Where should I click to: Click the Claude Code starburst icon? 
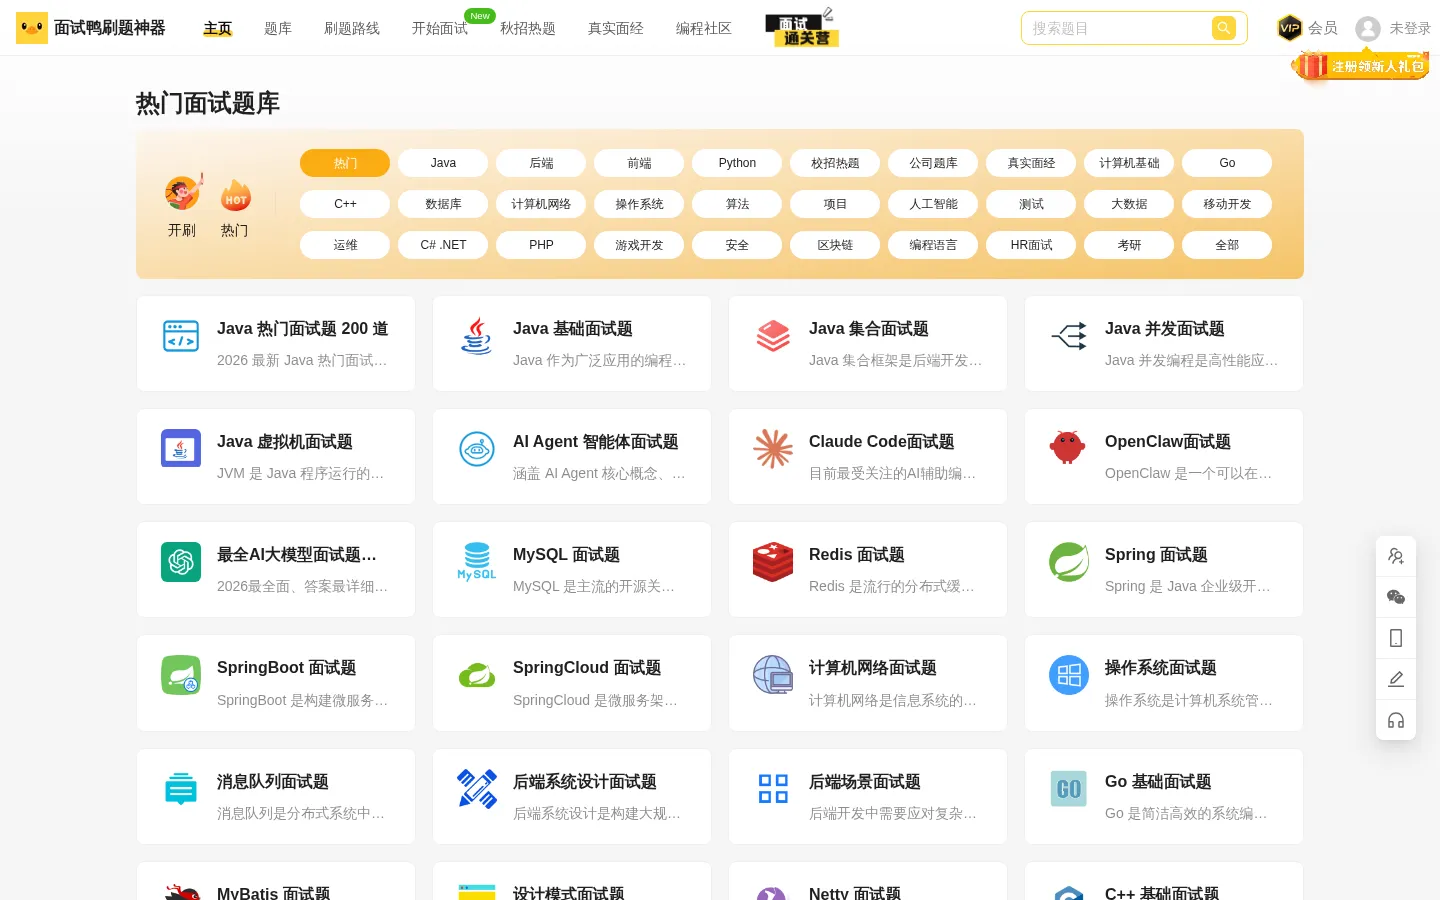(773, 449)
